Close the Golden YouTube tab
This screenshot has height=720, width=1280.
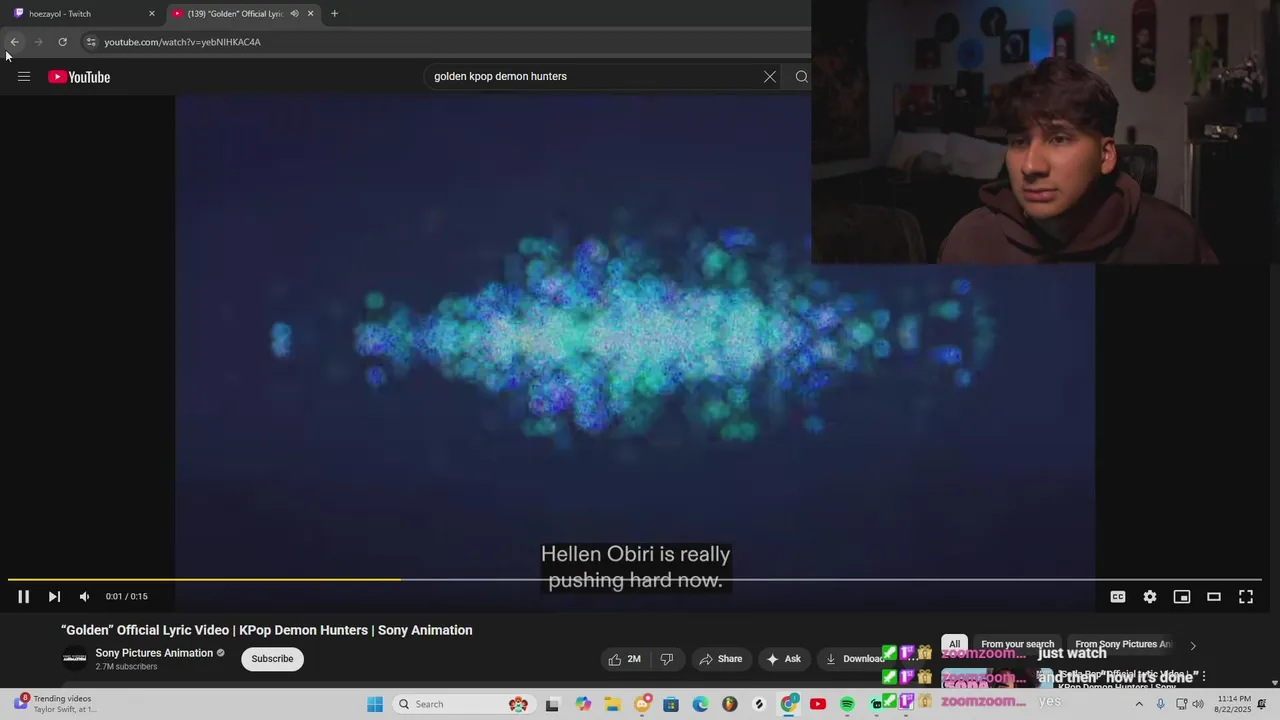pos(310,14)
